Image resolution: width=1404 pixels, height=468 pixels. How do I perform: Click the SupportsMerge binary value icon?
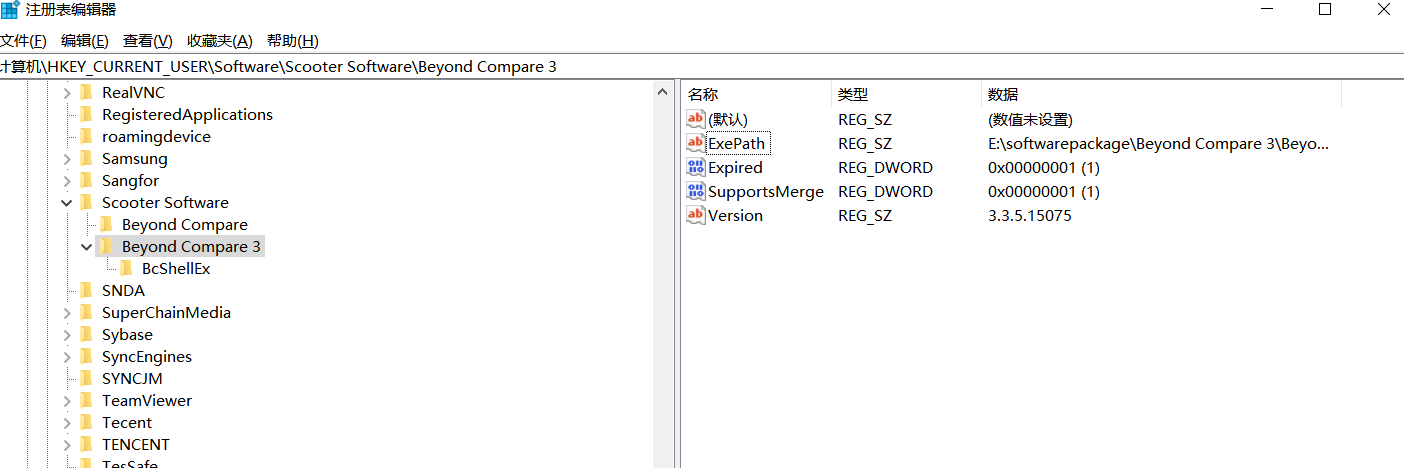pyautogui.click(x=696, y=192)
